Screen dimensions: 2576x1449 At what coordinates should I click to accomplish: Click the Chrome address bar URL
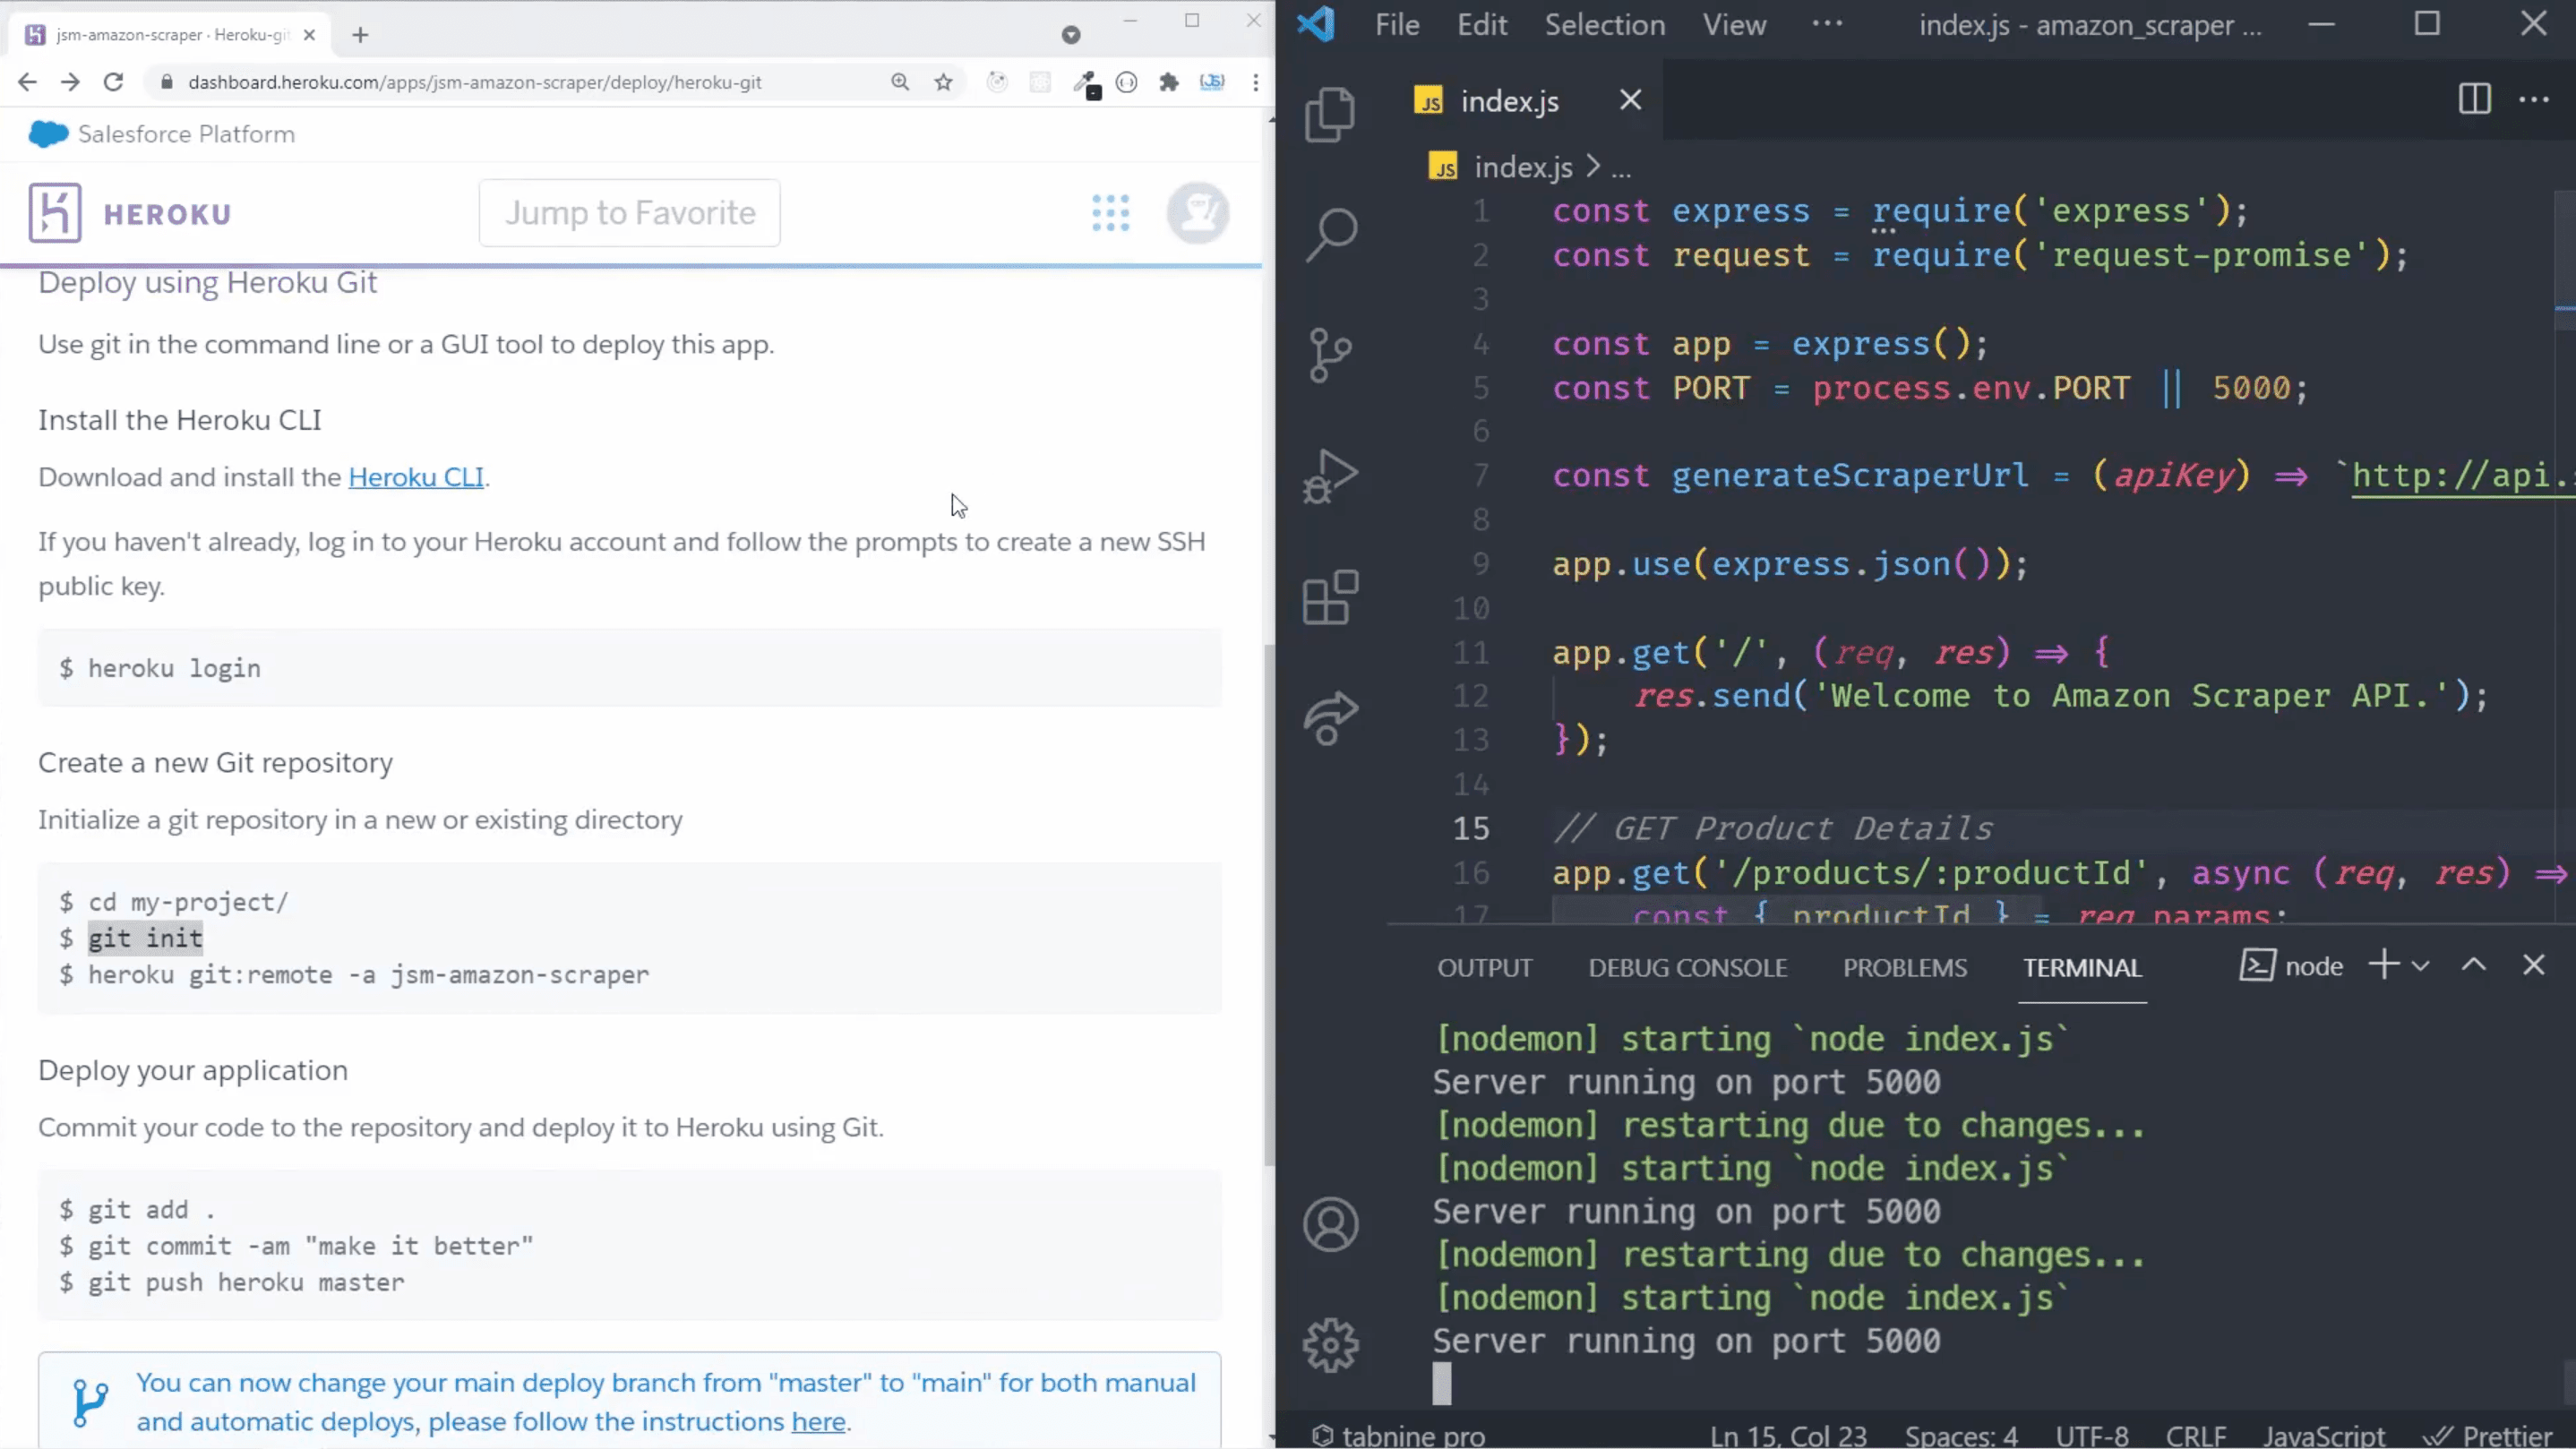pos(475,82)
